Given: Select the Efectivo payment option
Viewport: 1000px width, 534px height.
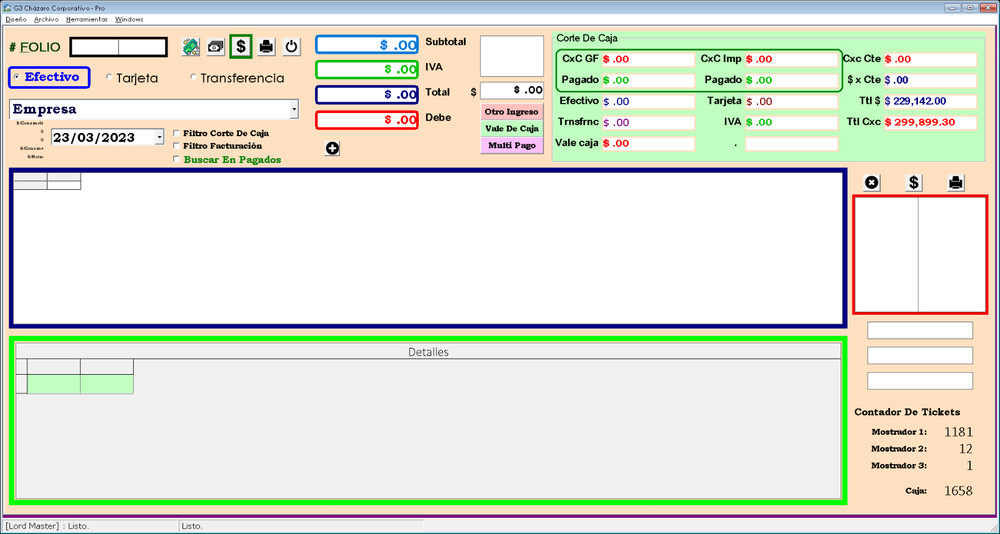Looking at the screenshot, I should coord(49,77).
